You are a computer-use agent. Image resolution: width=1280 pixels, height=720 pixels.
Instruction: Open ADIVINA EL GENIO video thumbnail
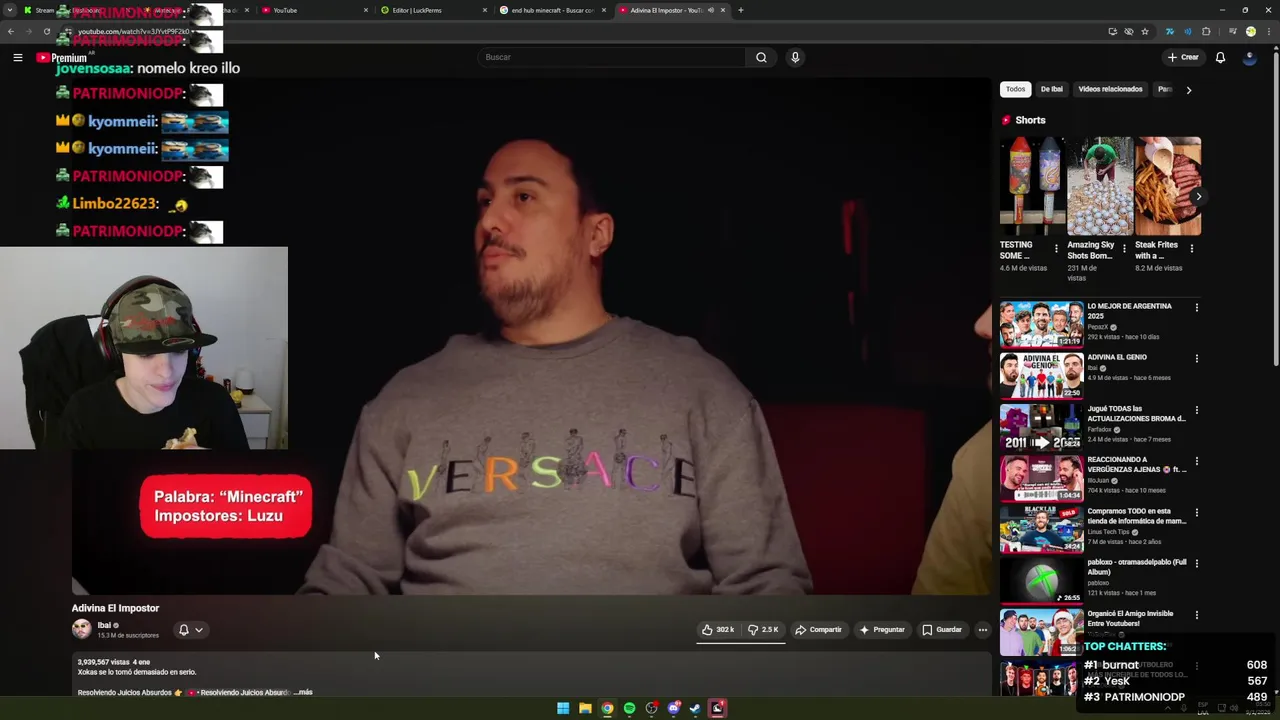[x=1041, y=375]
